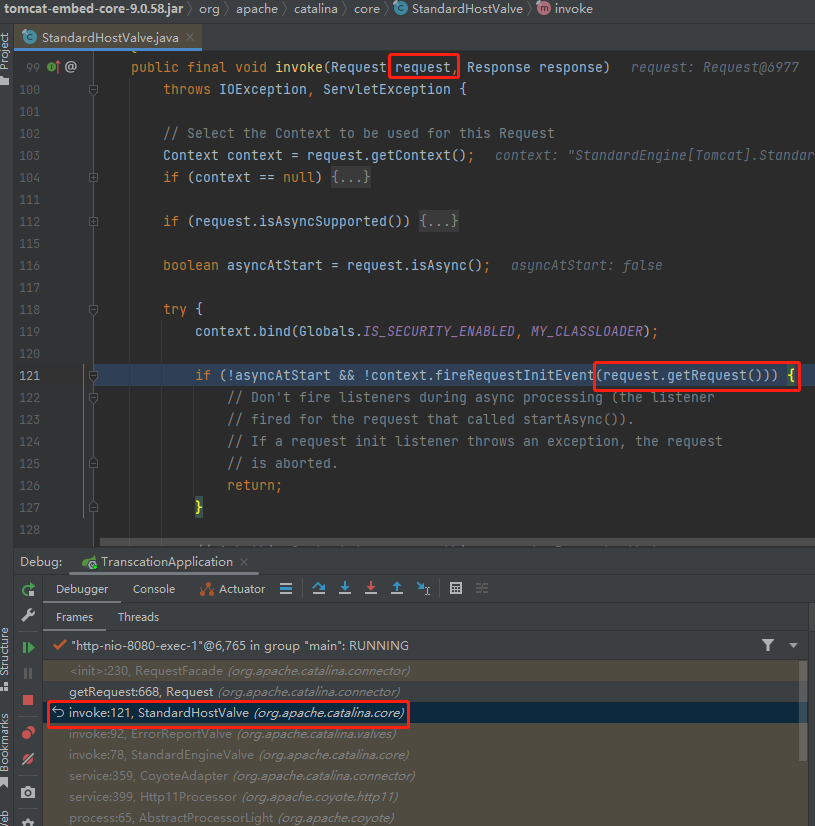This screenshot has width=815, height=826.
Task: Collapse the try block fold marker, line 118
Action: tap(93, 309)
